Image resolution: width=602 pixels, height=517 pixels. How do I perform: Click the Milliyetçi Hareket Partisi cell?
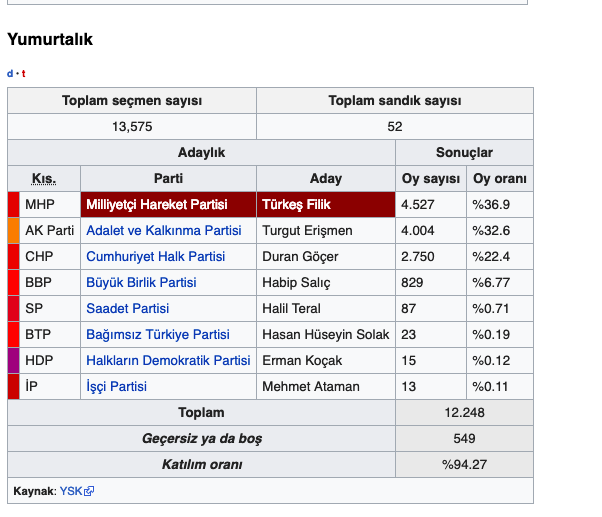point(168,205)
